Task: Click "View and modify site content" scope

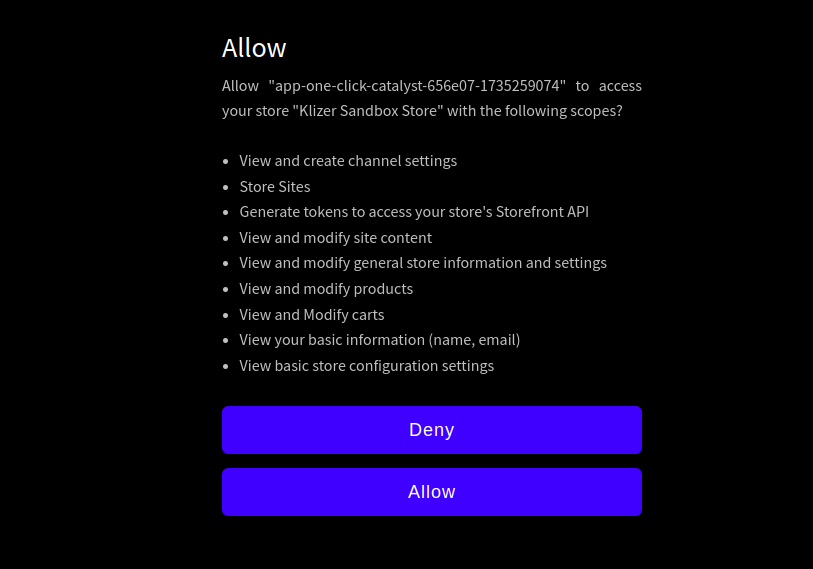Action: (336, 238)
